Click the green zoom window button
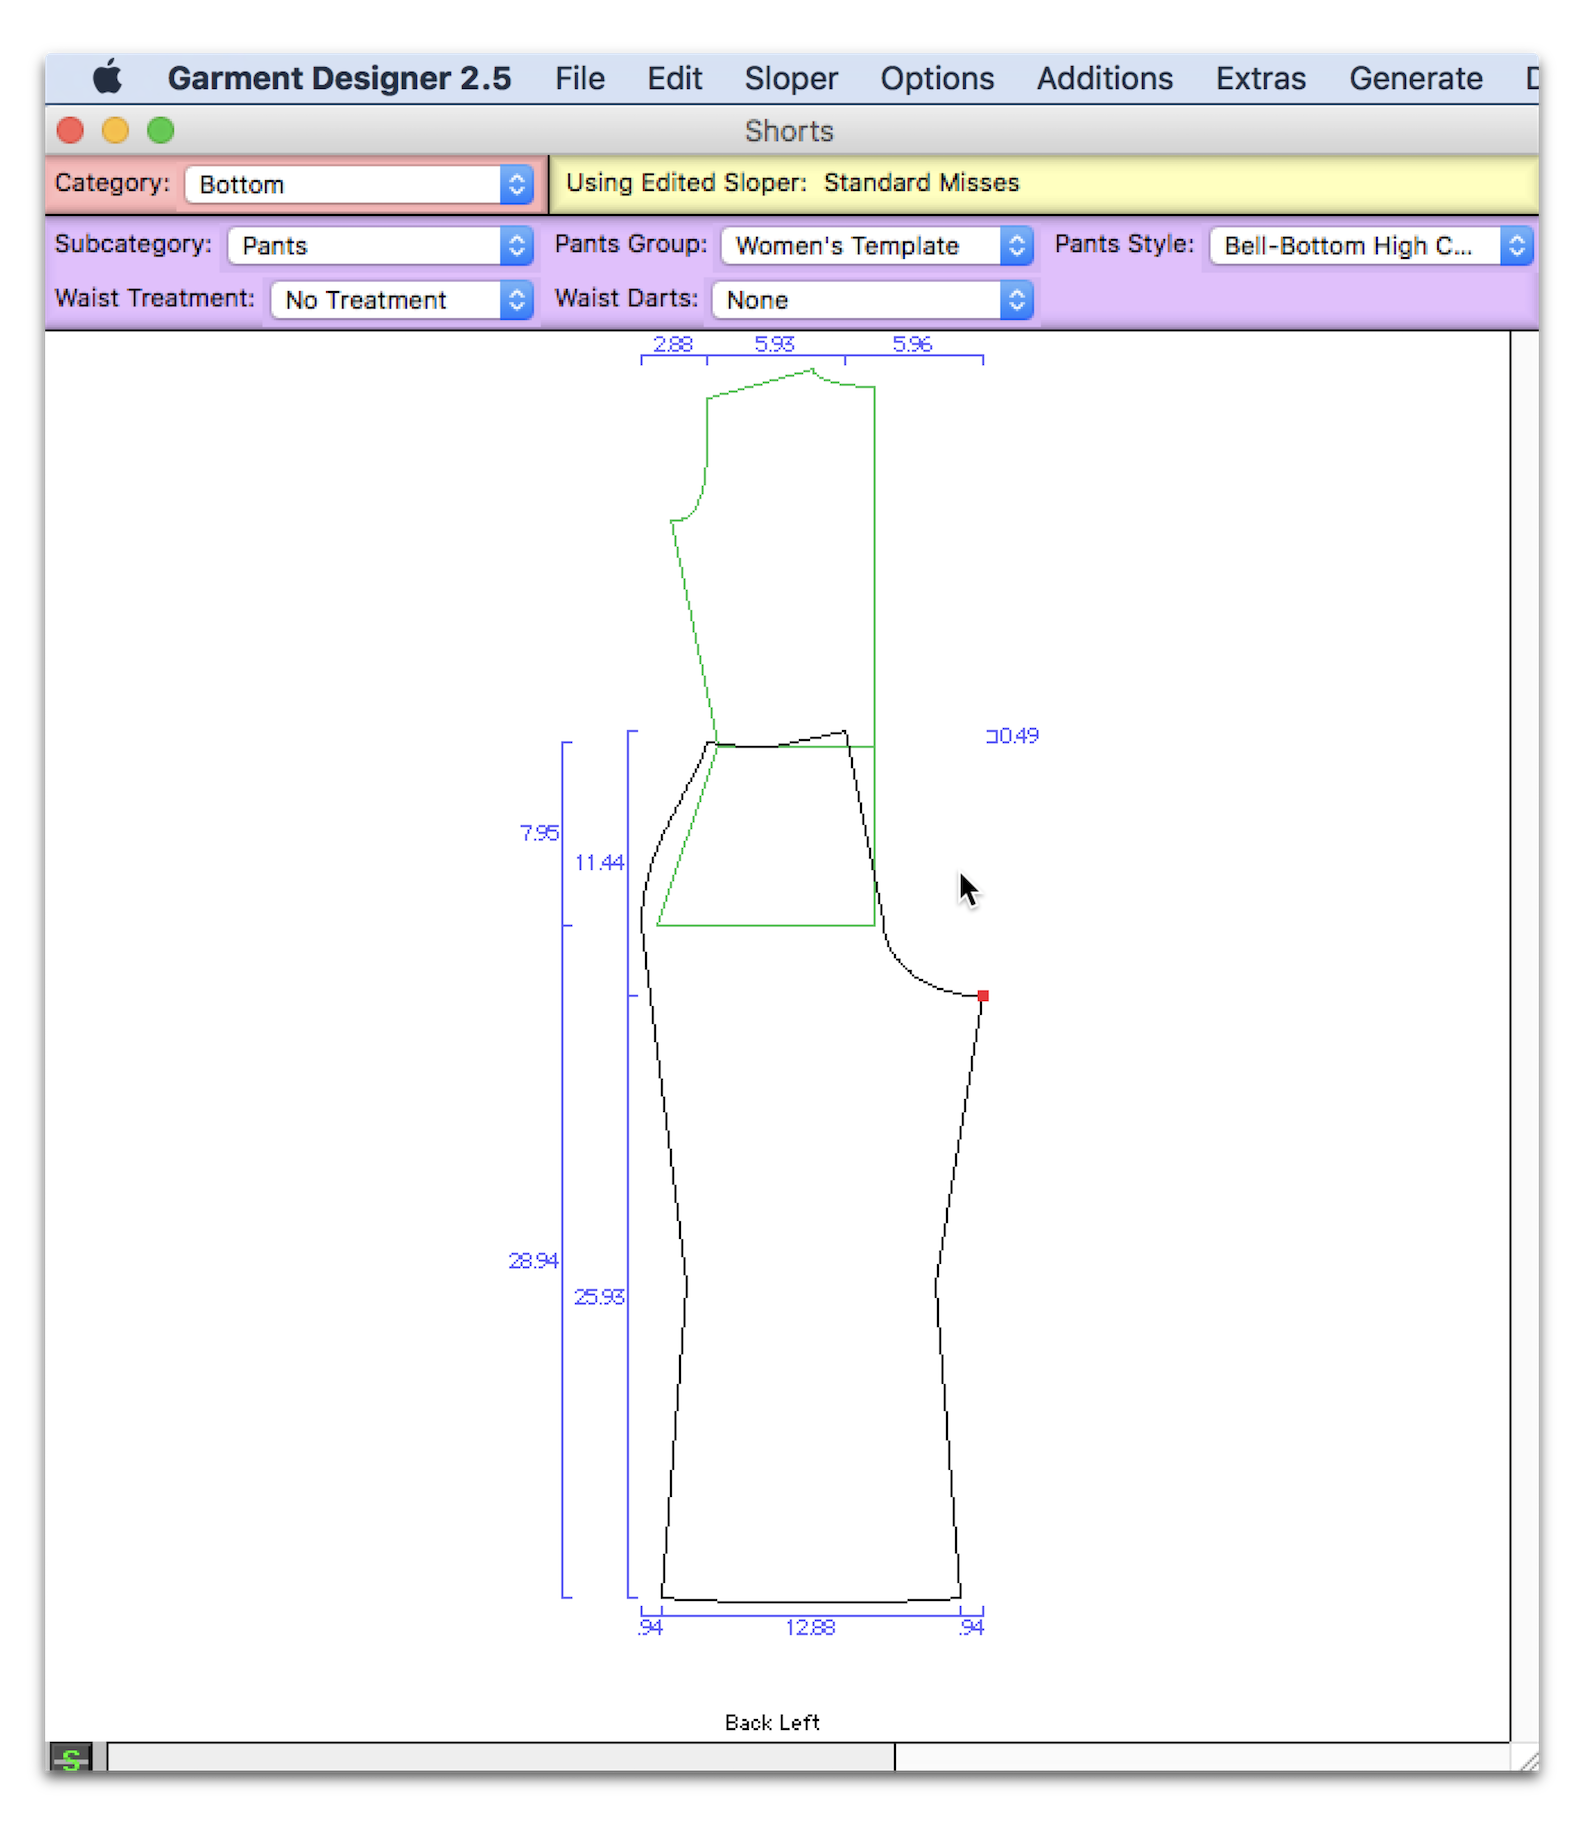This screenshot has width=1584, height=1823. tap(160, 131)
